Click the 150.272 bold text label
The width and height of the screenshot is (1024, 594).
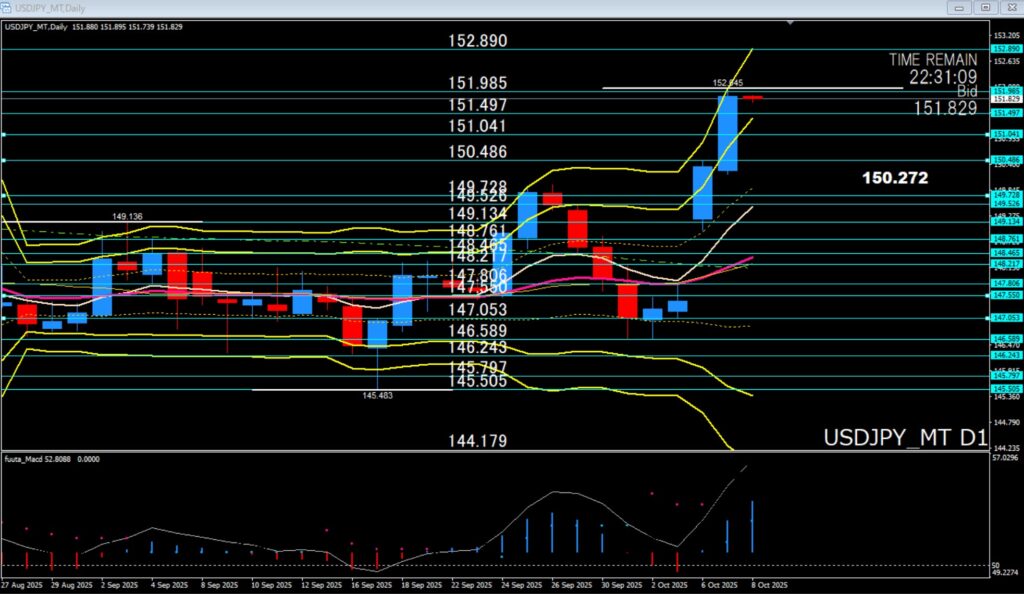coord(894,178)
